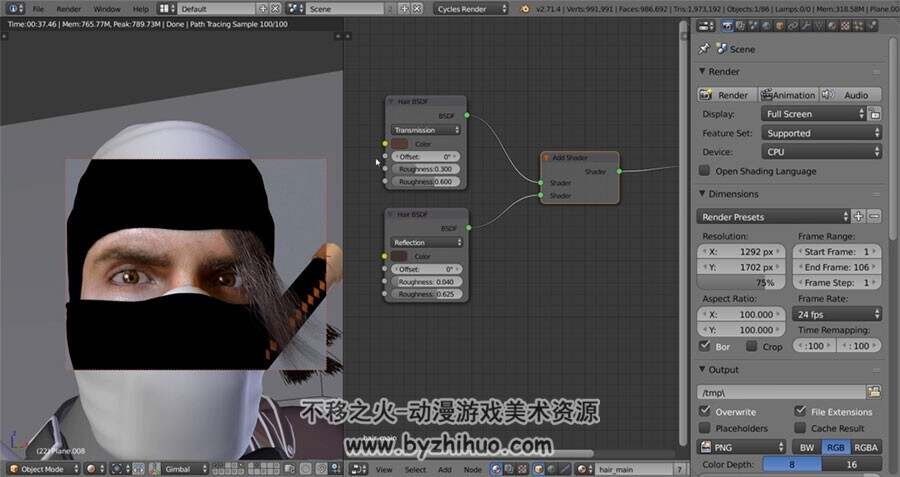This screenshot has height=477, width=900.
Task: Select BW color mode
Action: tap(807, 447)
